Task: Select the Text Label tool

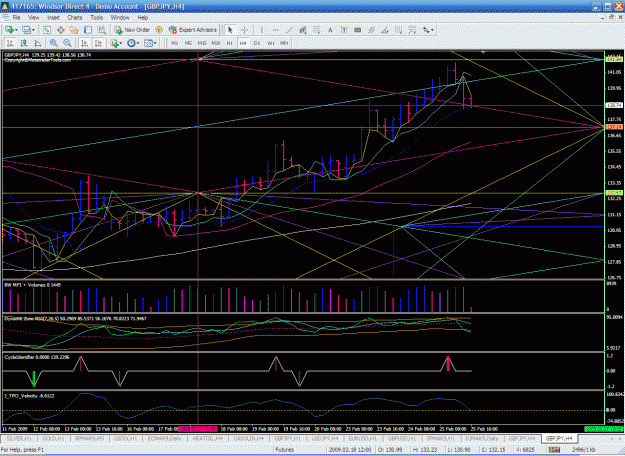Action: click(x=344, y=30)
